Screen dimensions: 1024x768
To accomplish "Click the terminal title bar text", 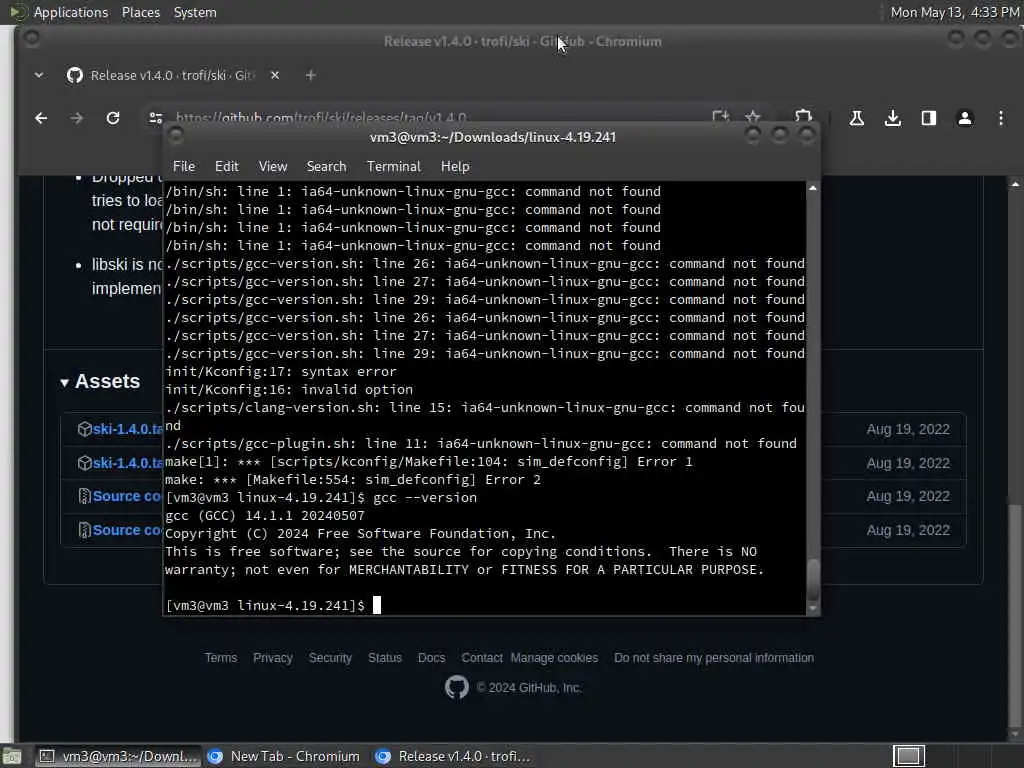I will [x=492, y=137].
